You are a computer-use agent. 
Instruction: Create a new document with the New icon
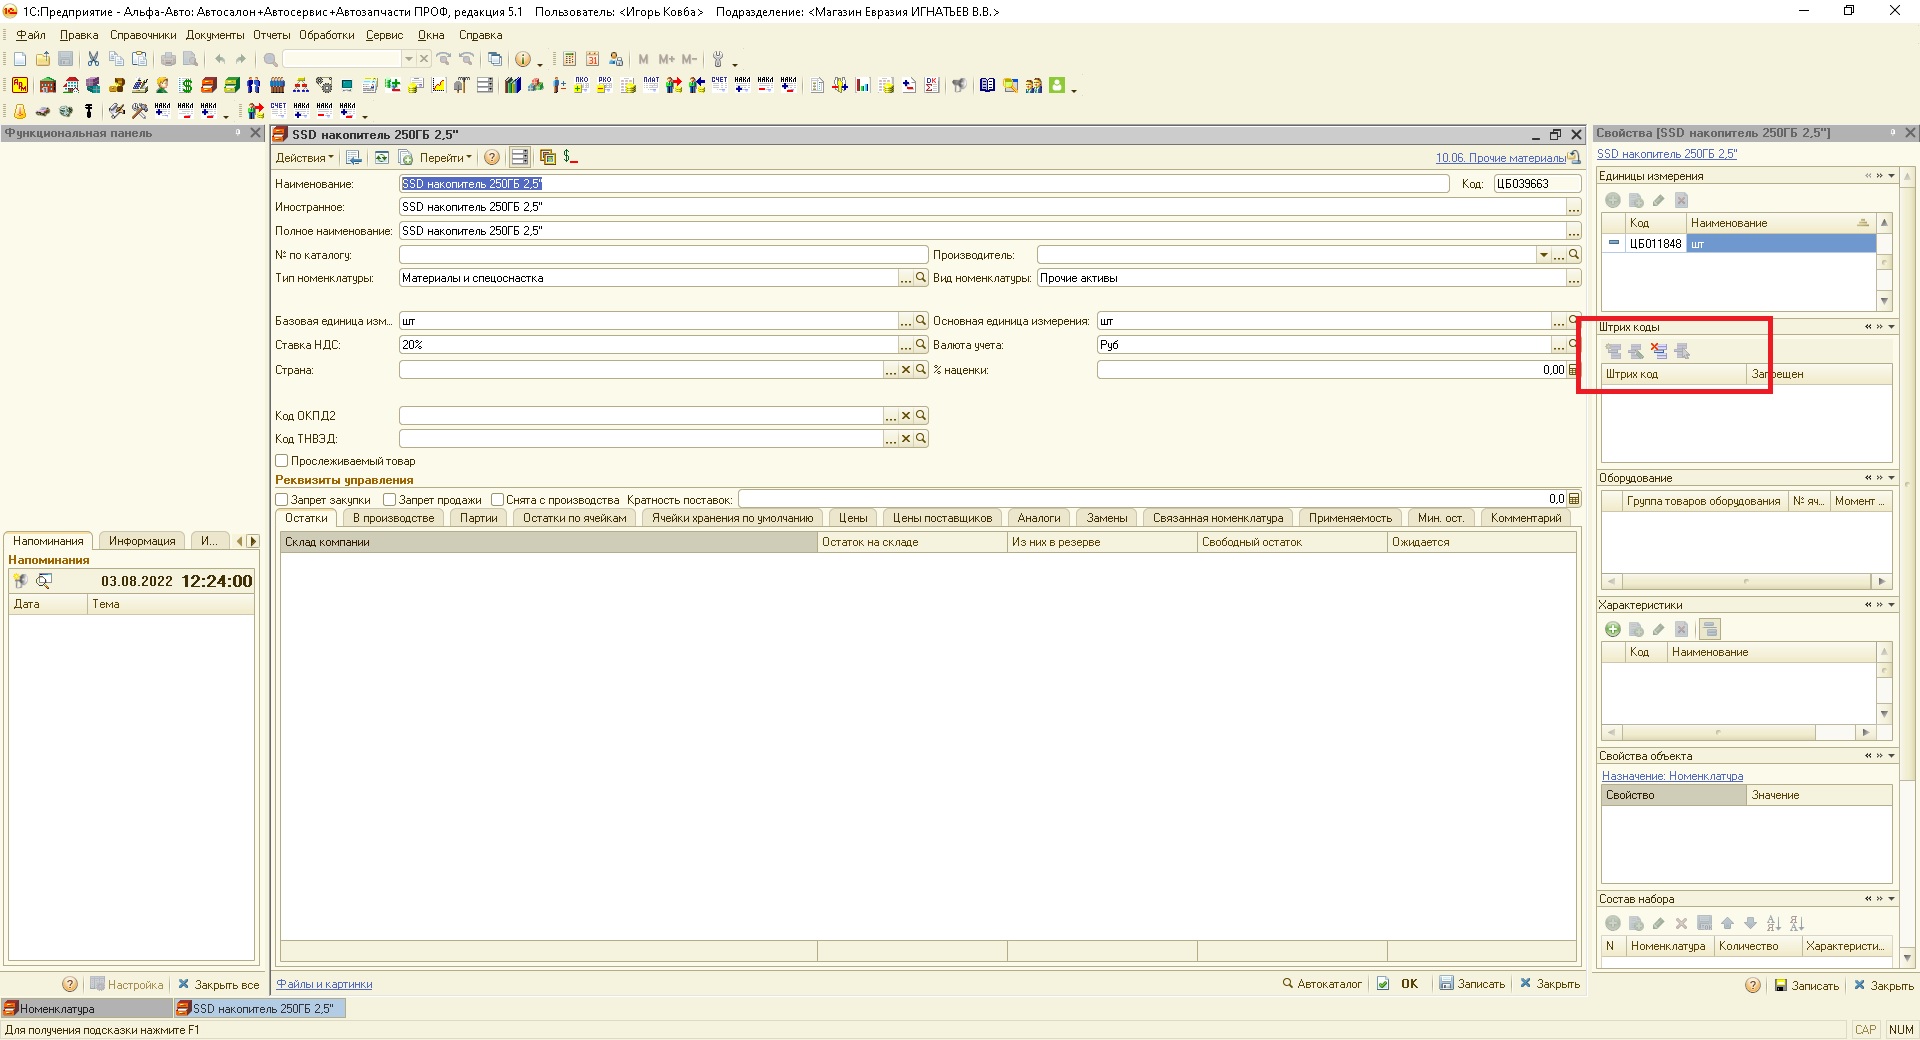coord(19,59)
